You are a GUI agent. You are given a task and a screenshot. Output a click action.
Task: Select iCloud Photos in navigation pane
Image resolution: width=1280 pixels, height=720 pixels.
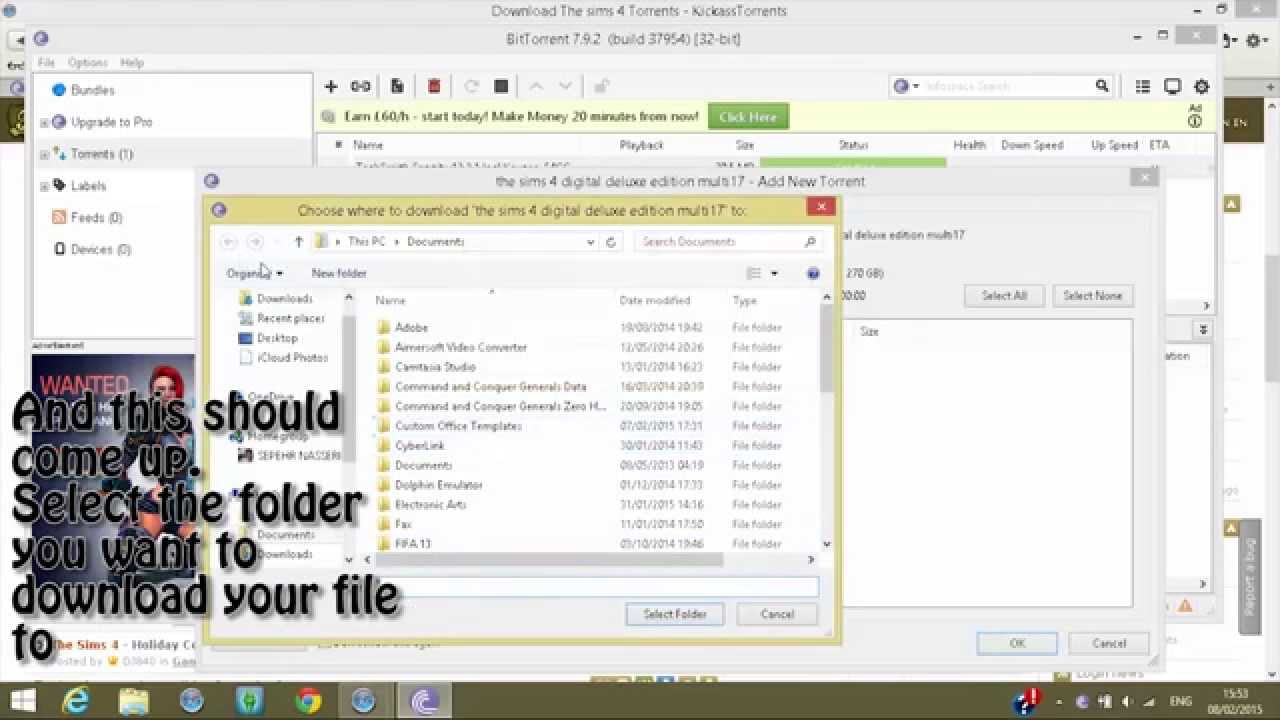click(292, 357)
